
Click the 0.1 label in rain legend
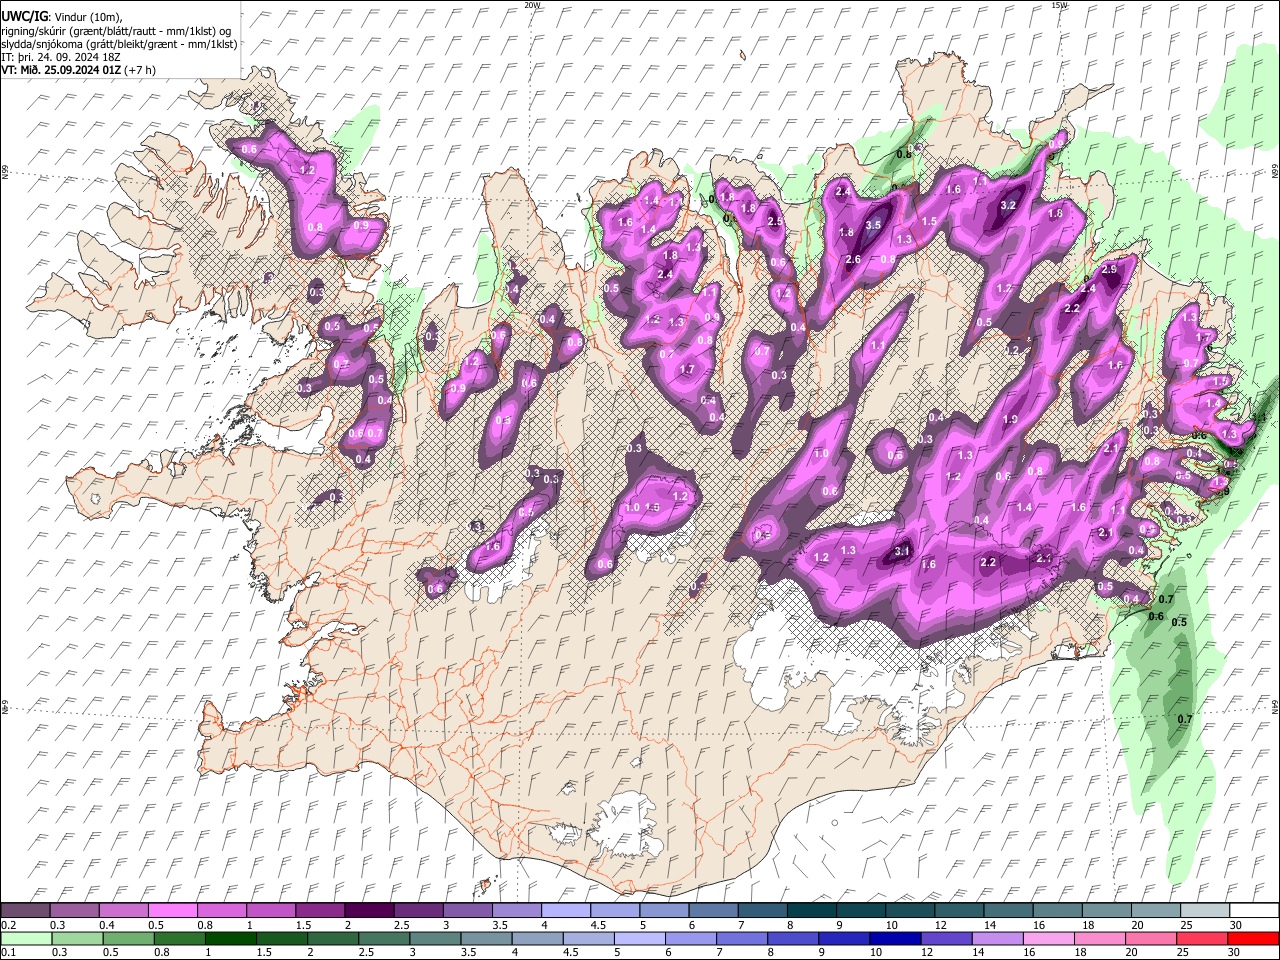[x=9, y=952]
